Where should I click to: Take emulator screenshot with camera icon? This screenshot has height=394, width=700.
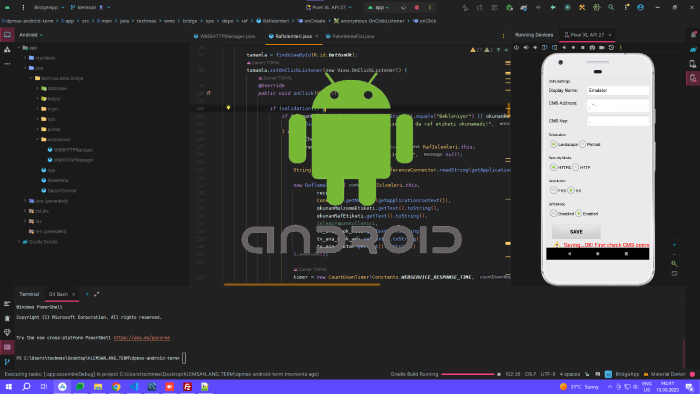click(592, 47)
